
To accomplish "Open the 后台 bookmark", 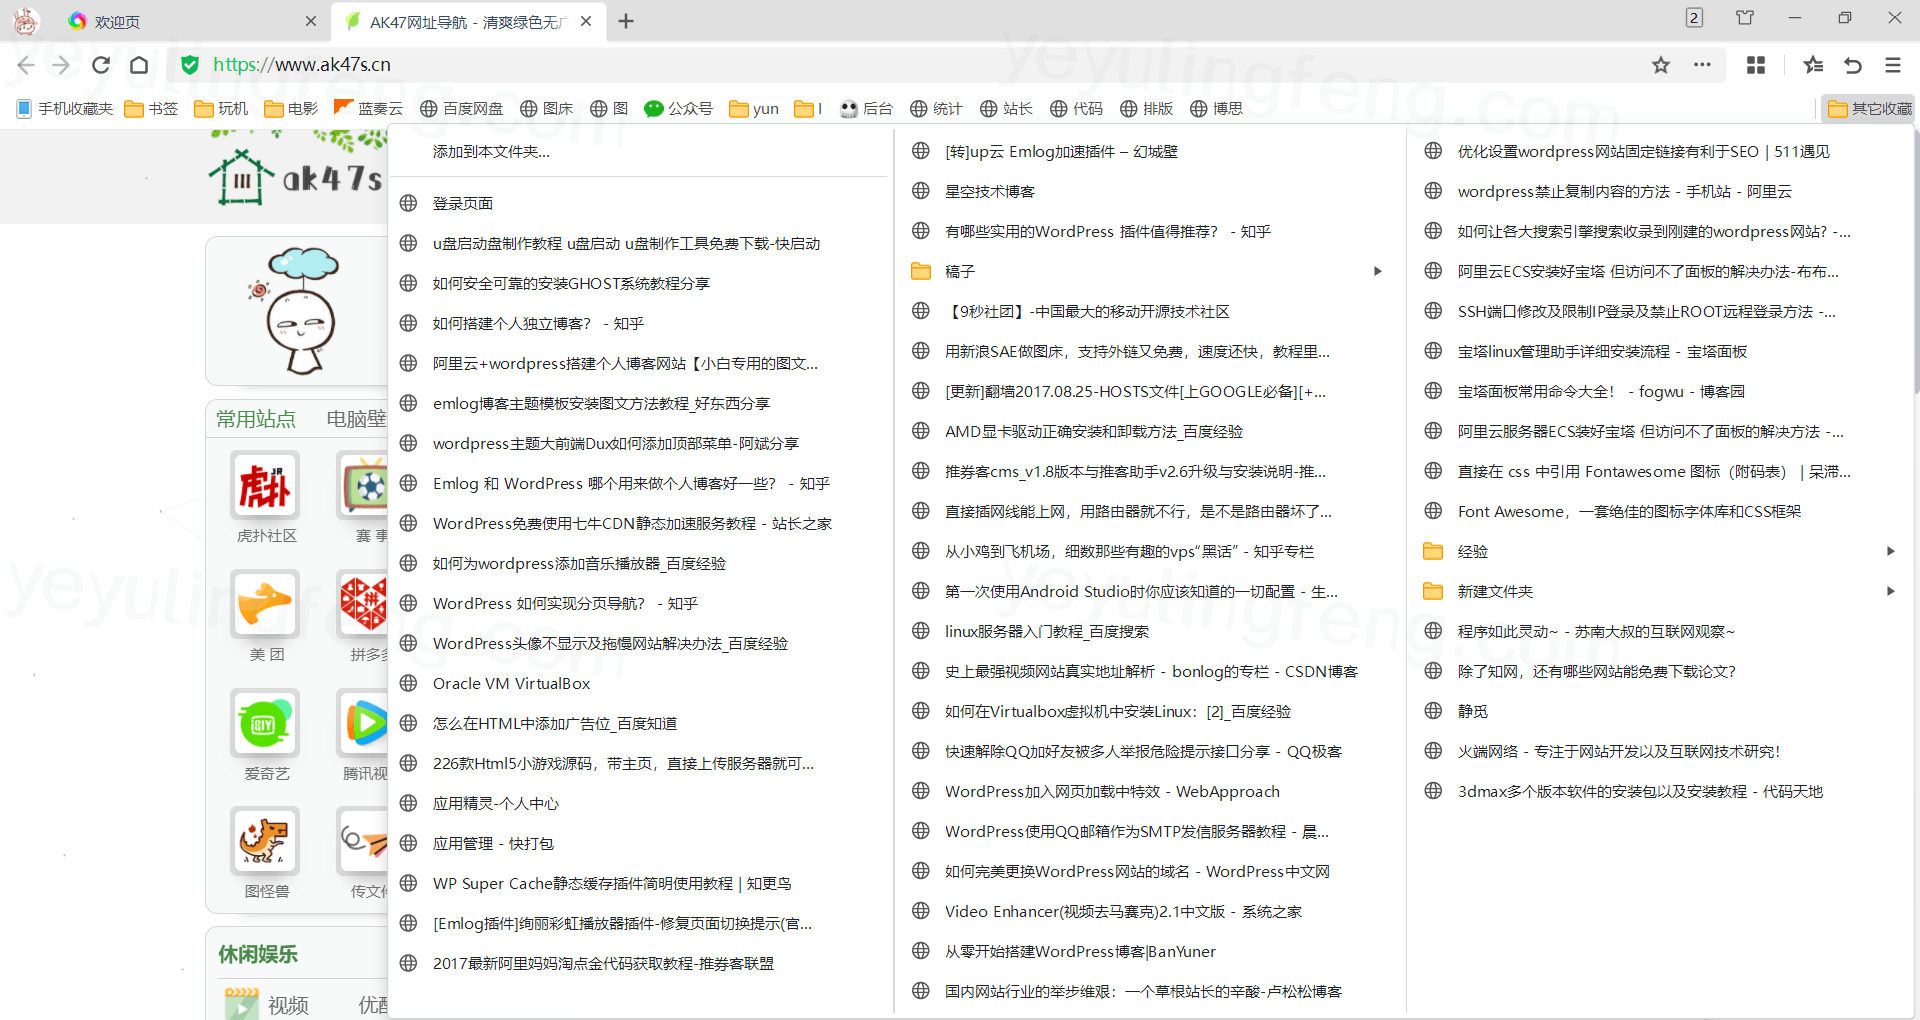I will click(866, 108).
